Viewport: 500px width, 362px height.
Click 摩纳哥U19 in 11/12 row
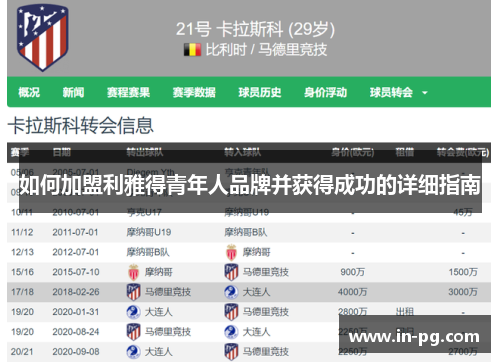pos(149,232)
